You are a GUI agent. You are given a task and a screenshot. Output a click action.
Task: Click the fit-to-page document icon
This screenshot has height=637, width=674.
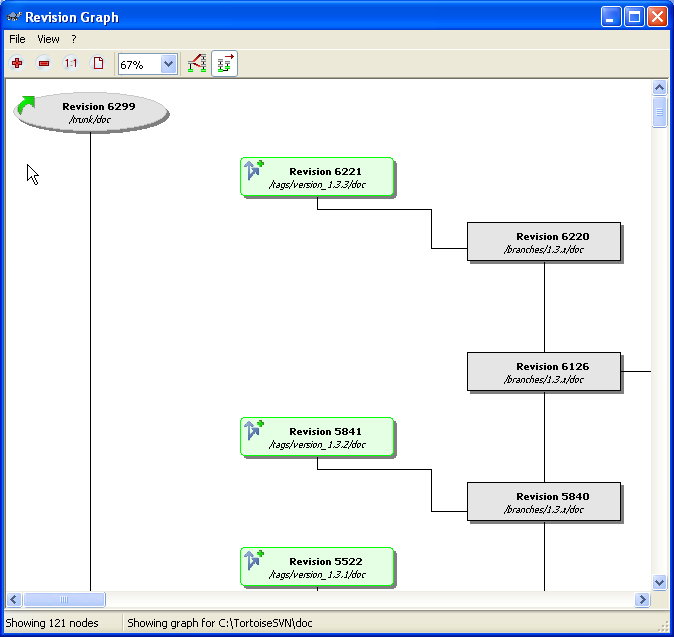tap(98, 64)
